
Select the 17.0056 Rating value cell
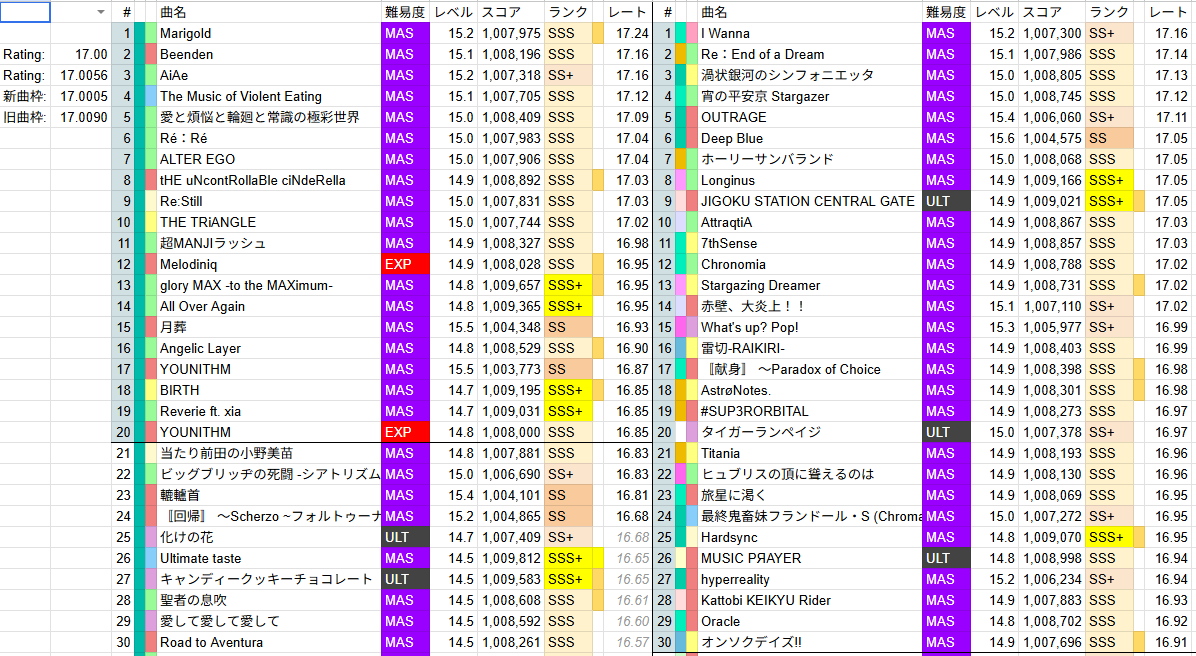(81, 76)
